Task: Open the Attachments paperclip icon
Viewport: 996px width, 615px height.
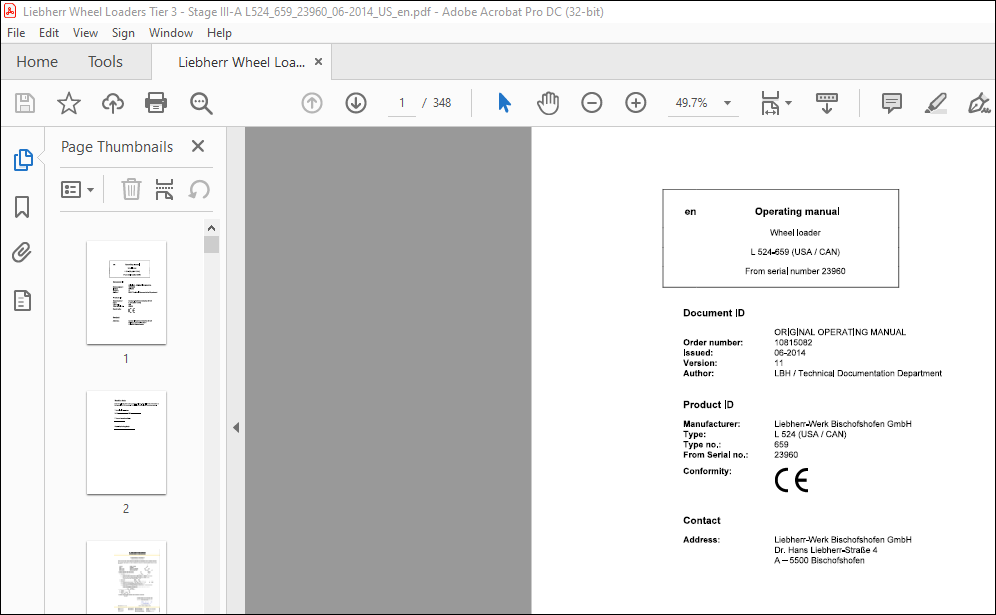Action: click(x=22, y=253)
